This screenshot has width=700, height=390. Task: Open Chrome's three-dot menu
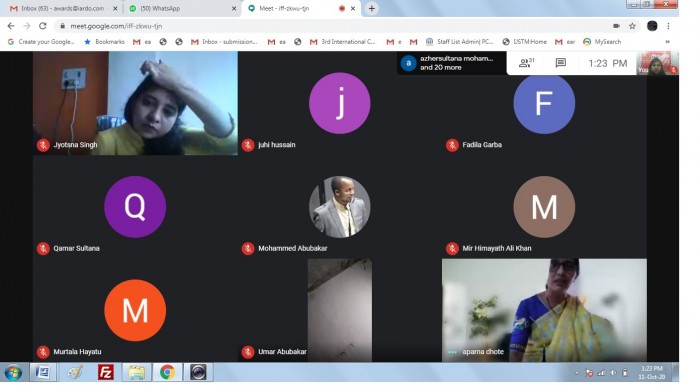[668, 26]
